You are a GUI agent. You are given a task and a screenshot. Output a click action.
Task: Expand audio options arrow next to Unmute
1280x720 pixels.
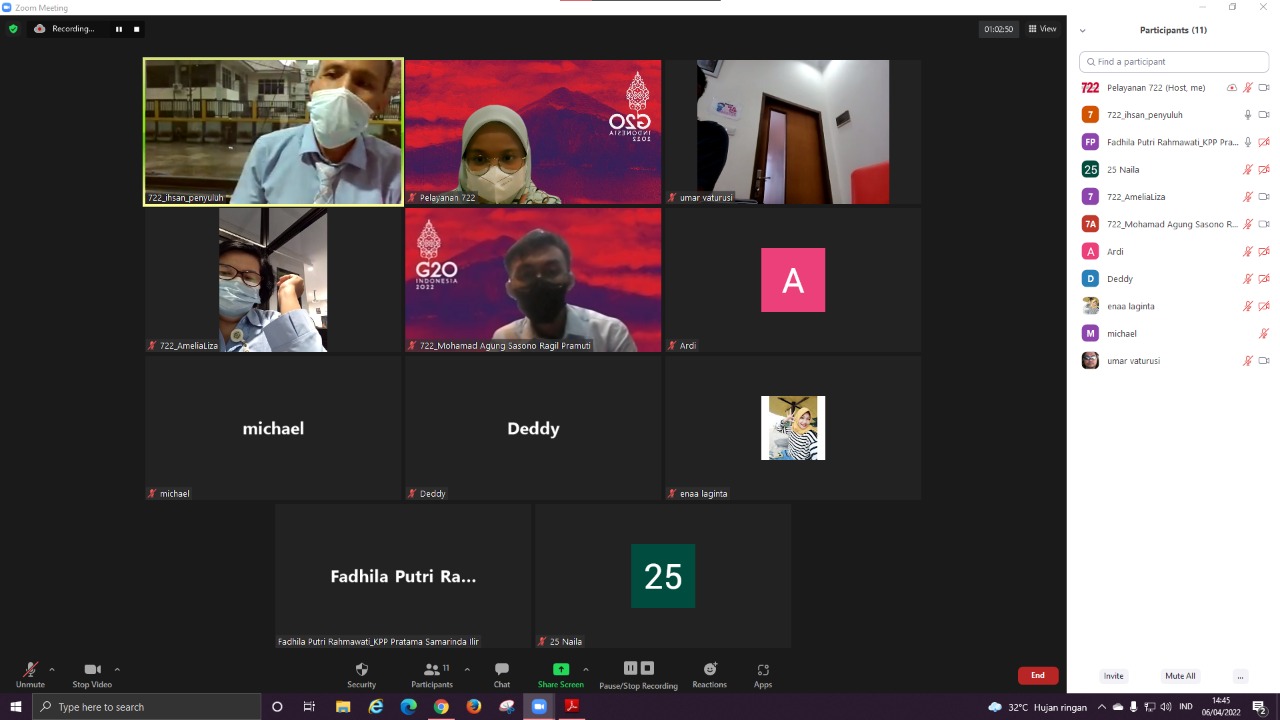52,669
